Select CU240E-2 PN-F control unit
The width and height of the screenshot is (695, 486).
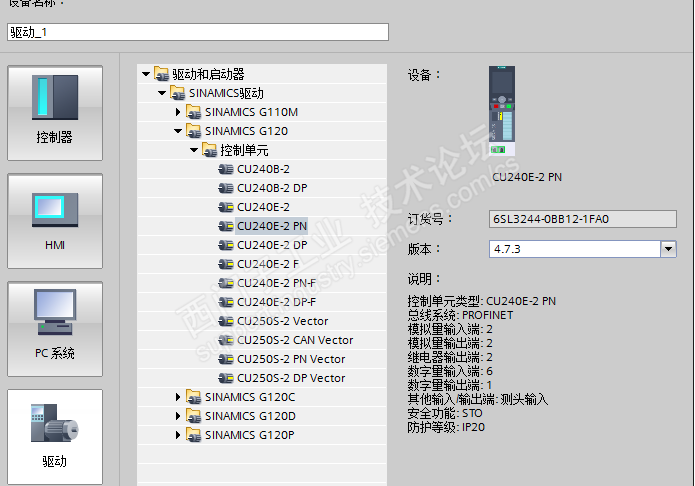pos(277,283)
